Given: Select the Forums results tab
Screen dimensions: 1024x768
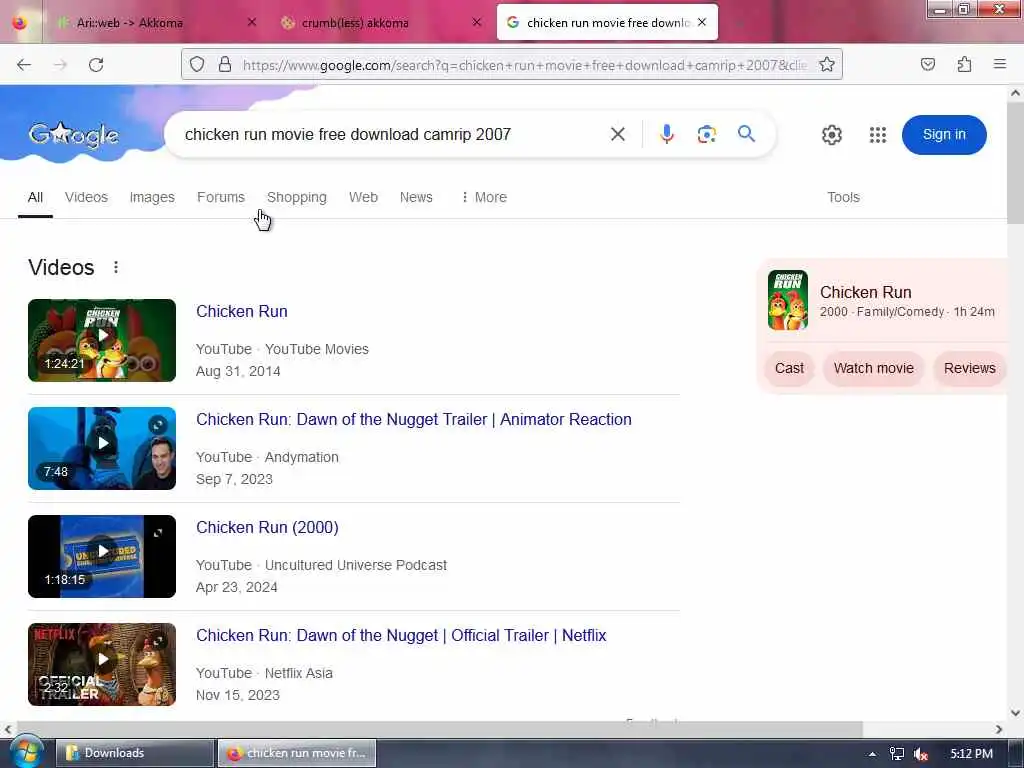Looking at the screenshot, I should point(221,197).
